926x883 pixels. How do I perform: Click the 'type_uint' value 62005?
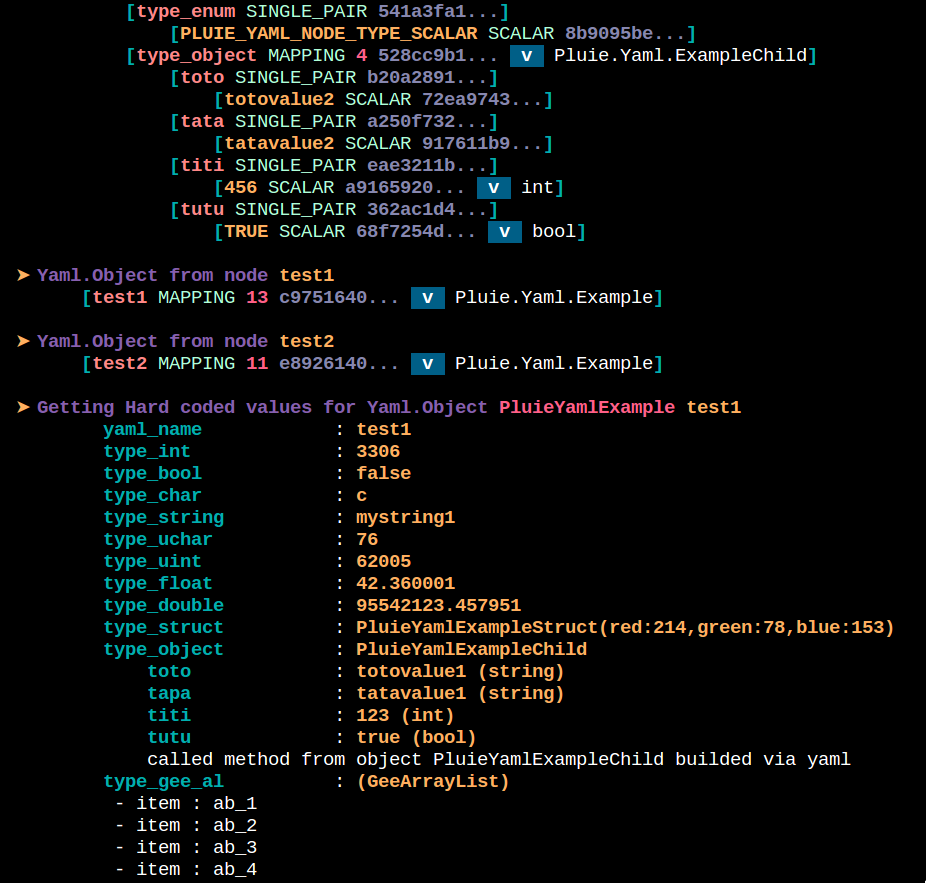click(384, 562)
